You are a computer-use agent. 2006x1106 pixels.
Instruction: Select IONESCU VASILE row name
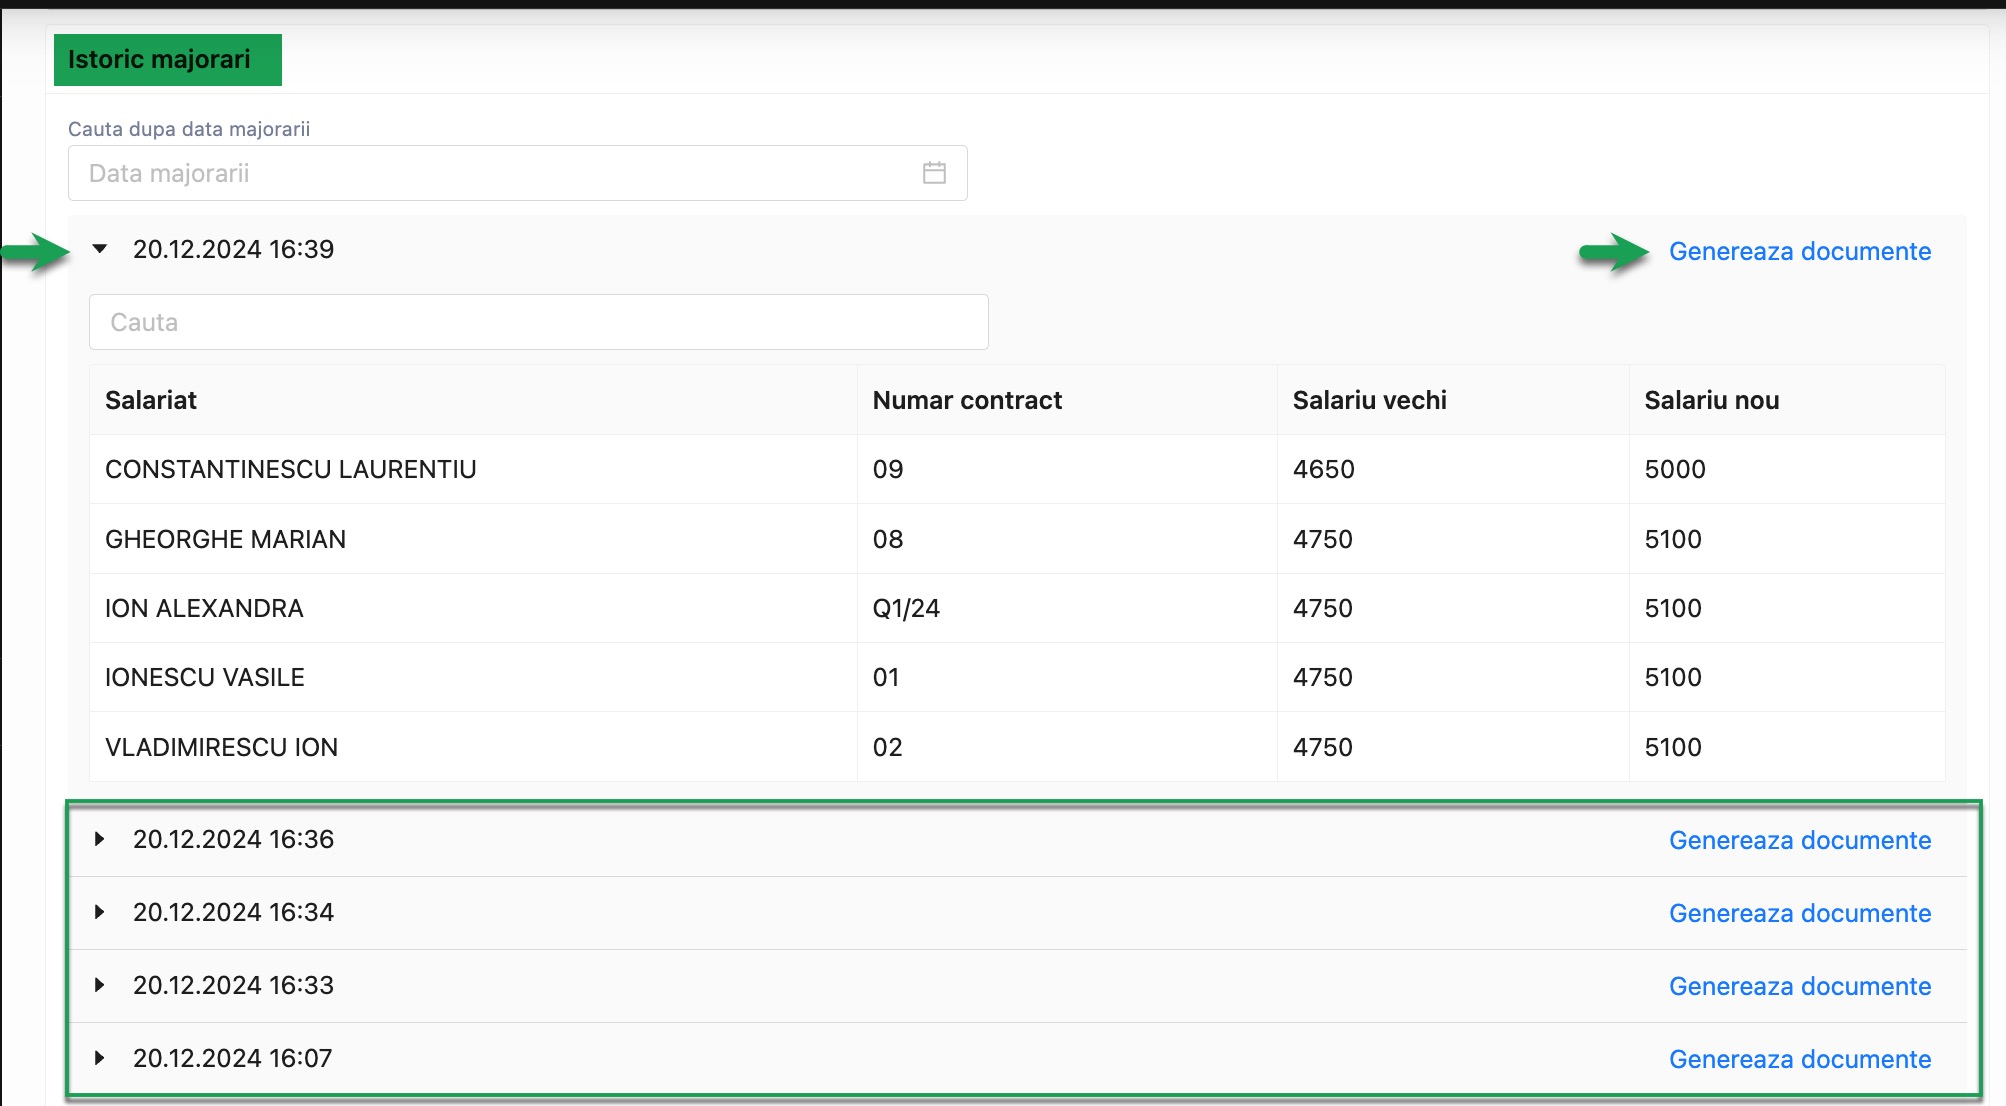pyautogui.click(x=205, y=677)
